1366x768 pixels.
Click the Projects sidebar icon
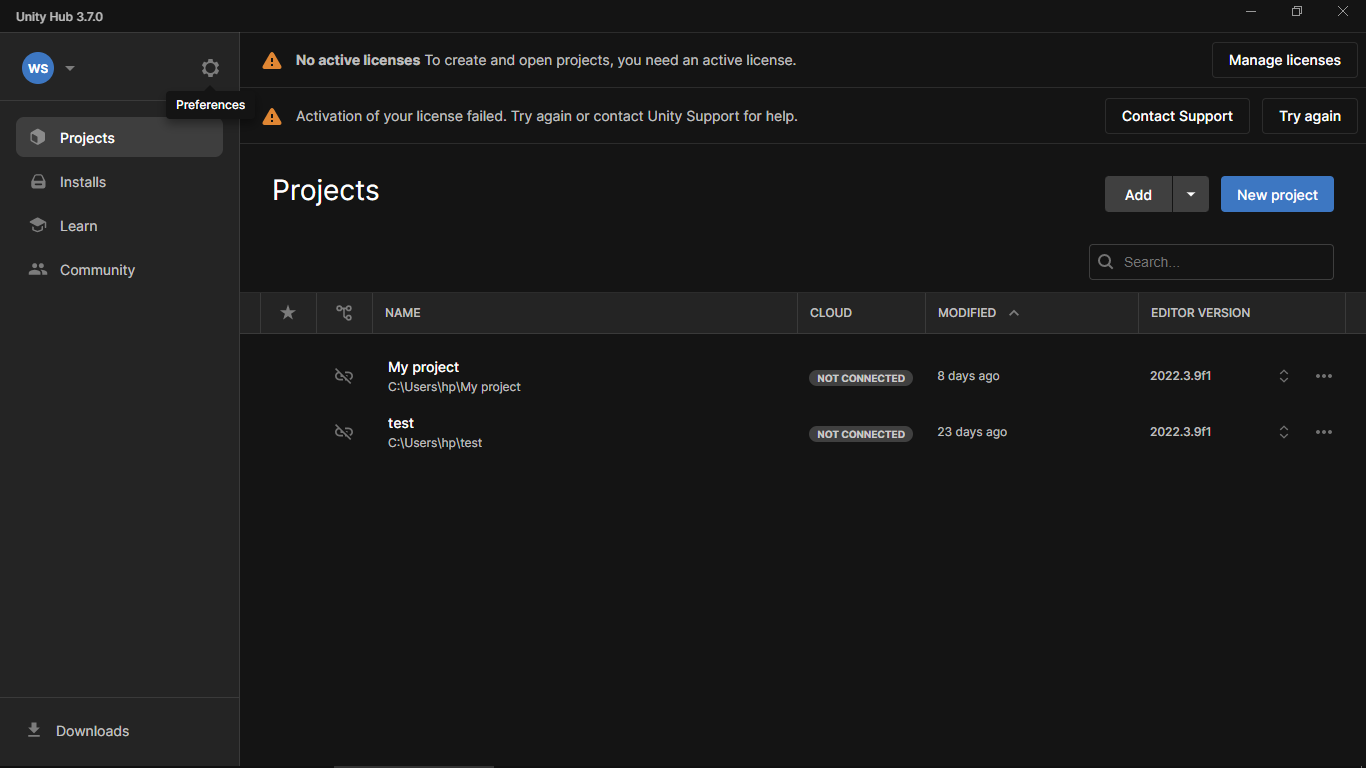tap(38, 137)
